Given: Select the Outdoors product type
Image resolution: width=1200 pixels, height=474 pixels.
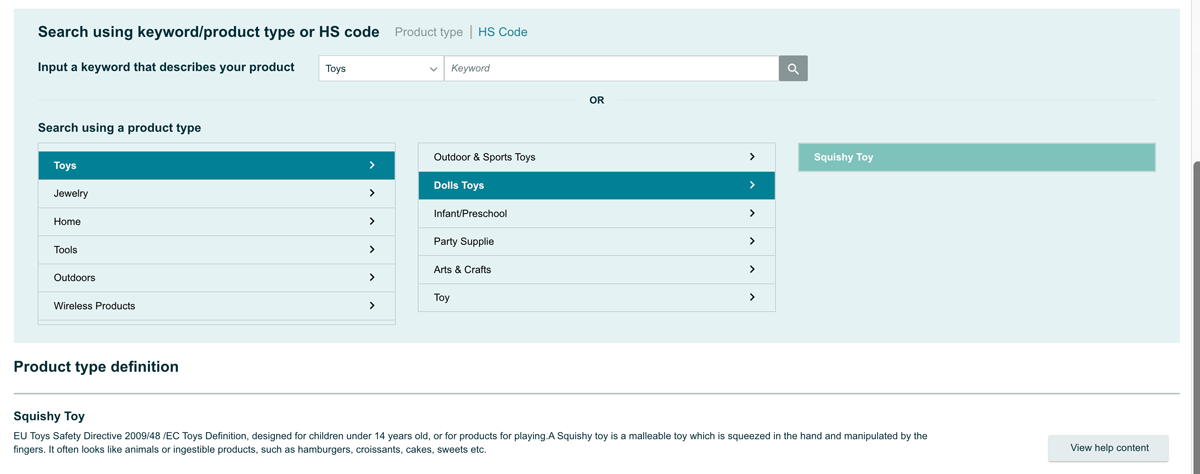Looking at the screenshot, I should [x=75, y=278].
